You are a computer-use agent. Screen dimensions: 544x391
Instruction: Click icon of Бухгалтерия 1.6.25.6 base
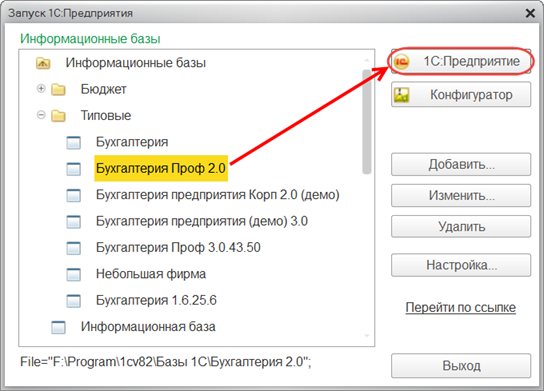click(x=74, y=301)
